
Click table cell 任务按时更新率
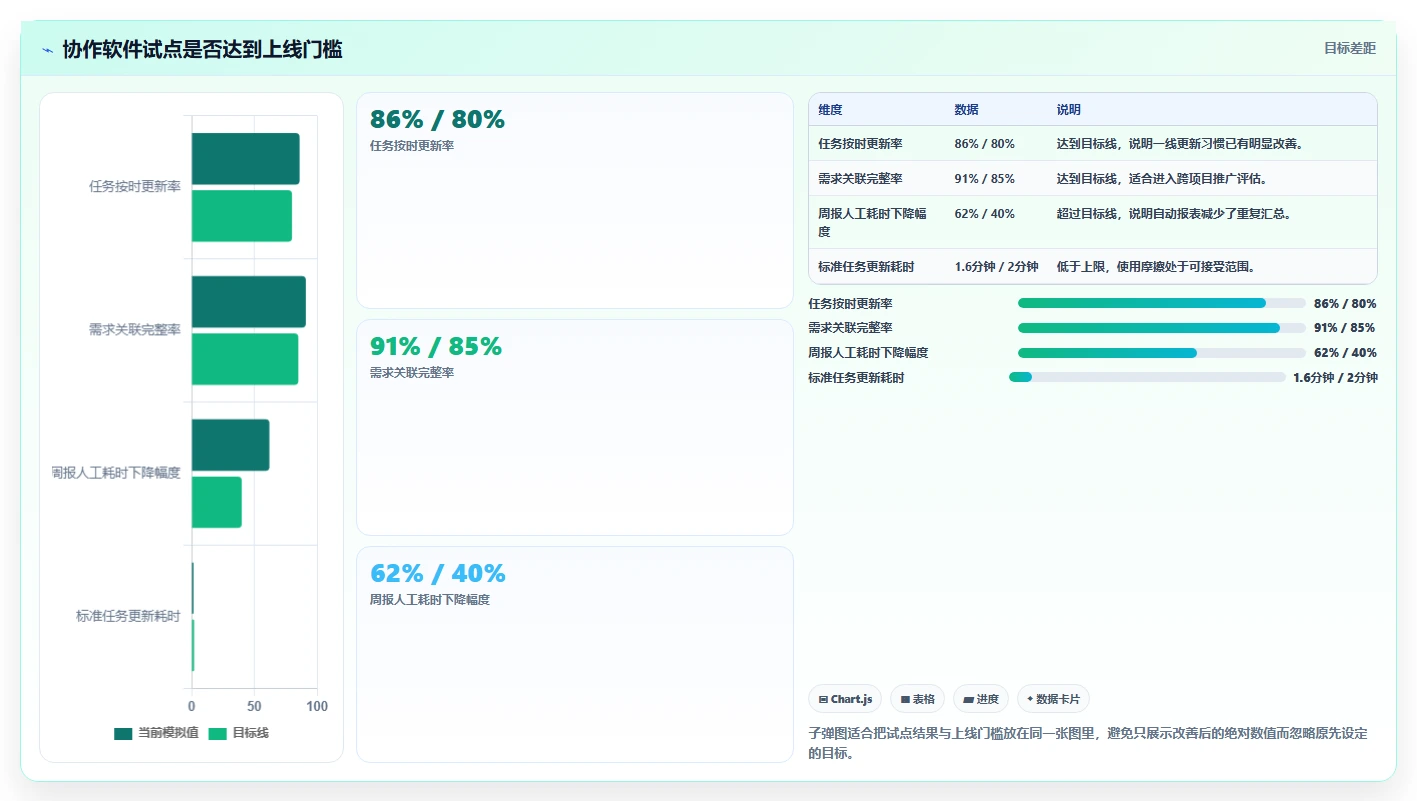click(860, 144)
